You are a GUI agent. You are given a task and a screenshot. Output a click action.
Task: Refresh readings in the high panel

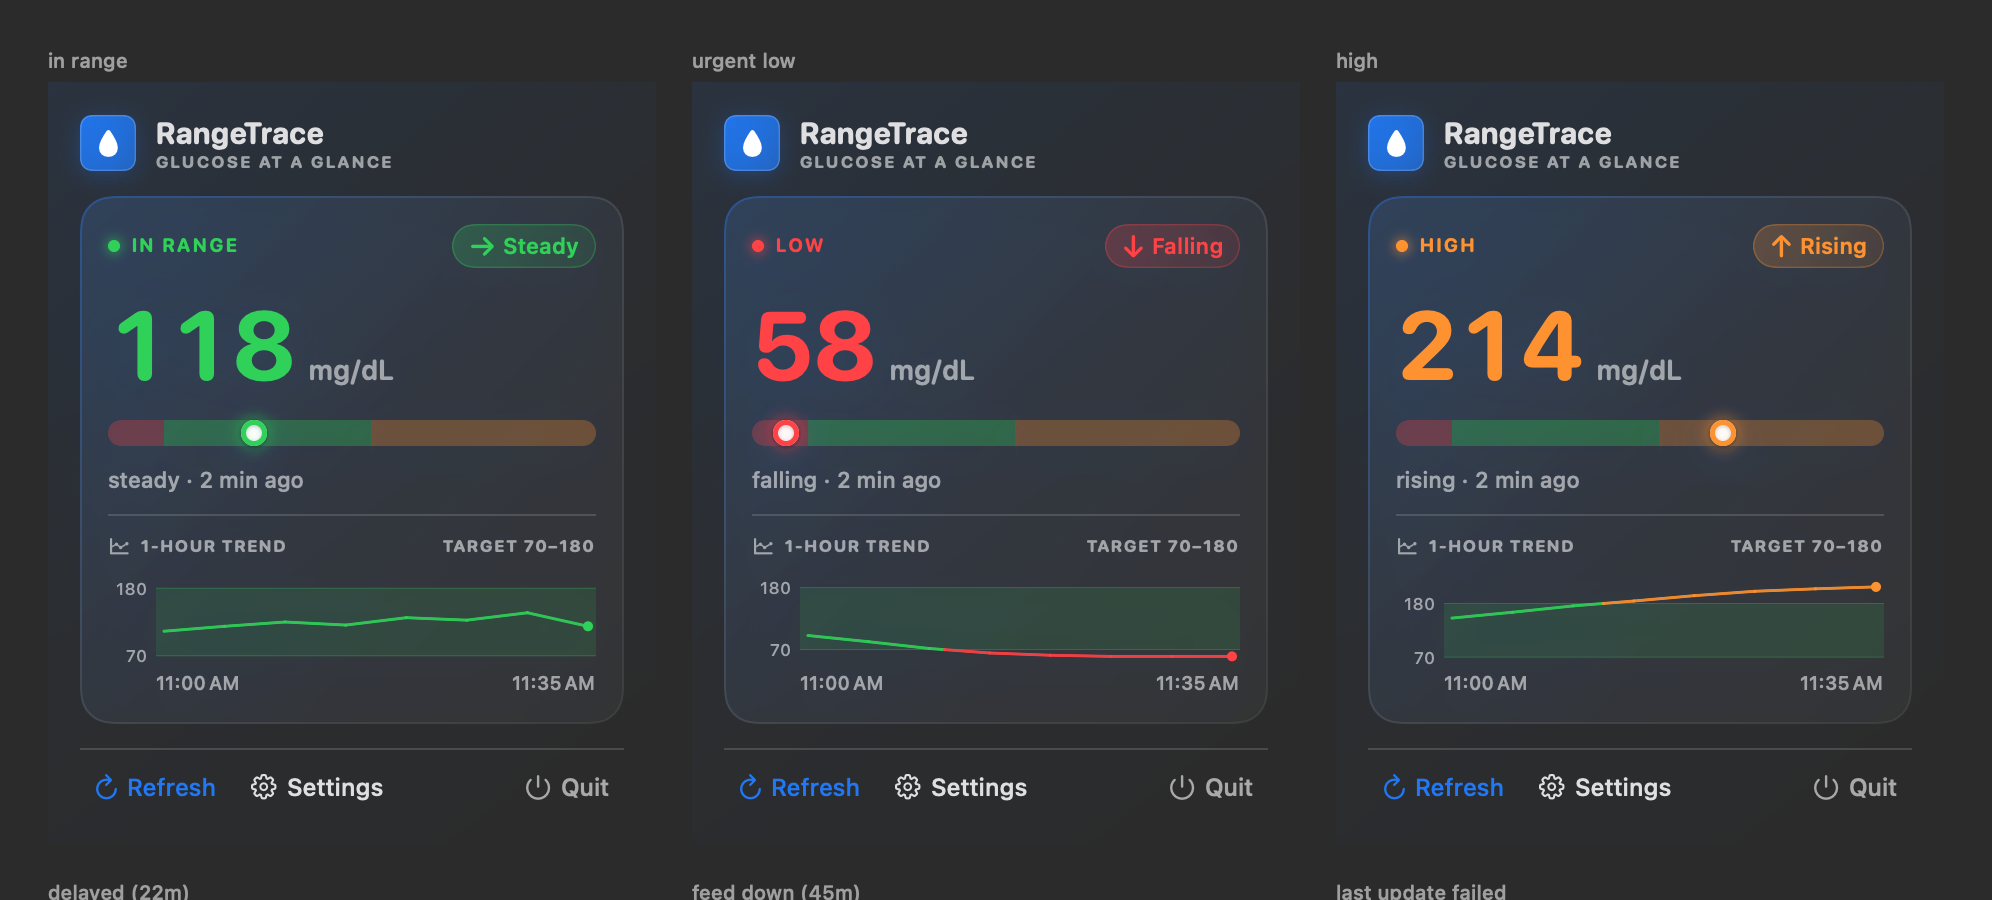pos(1443,787)
